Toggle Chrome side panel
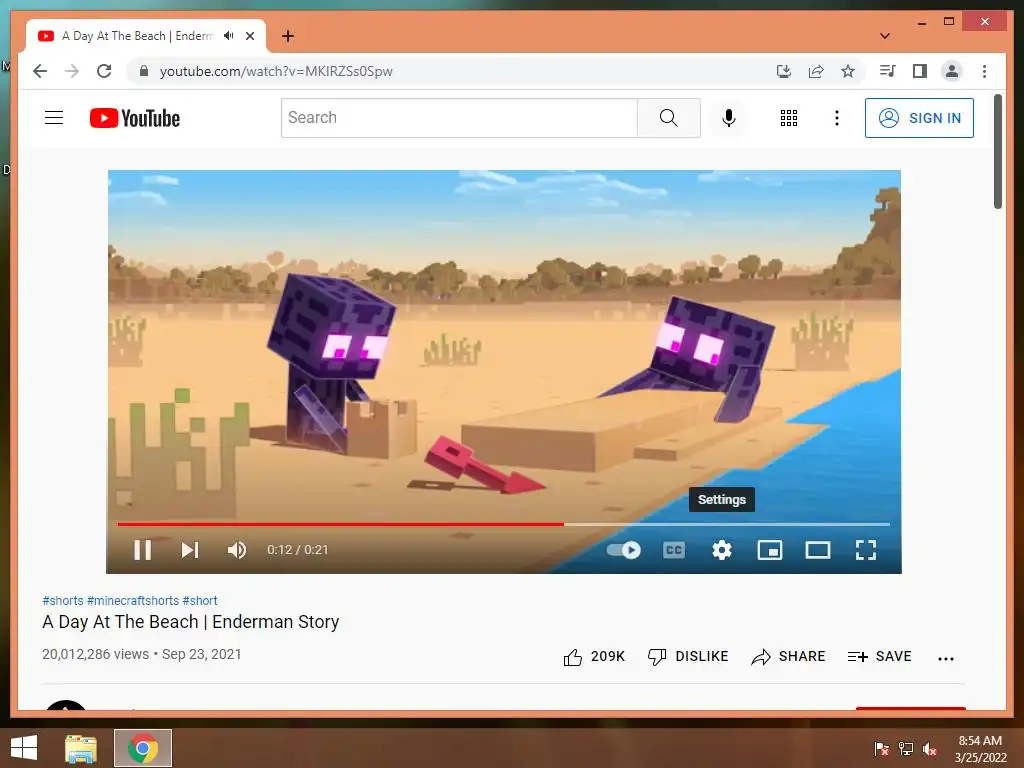The image size is (1024, 768). coord(920,71)
